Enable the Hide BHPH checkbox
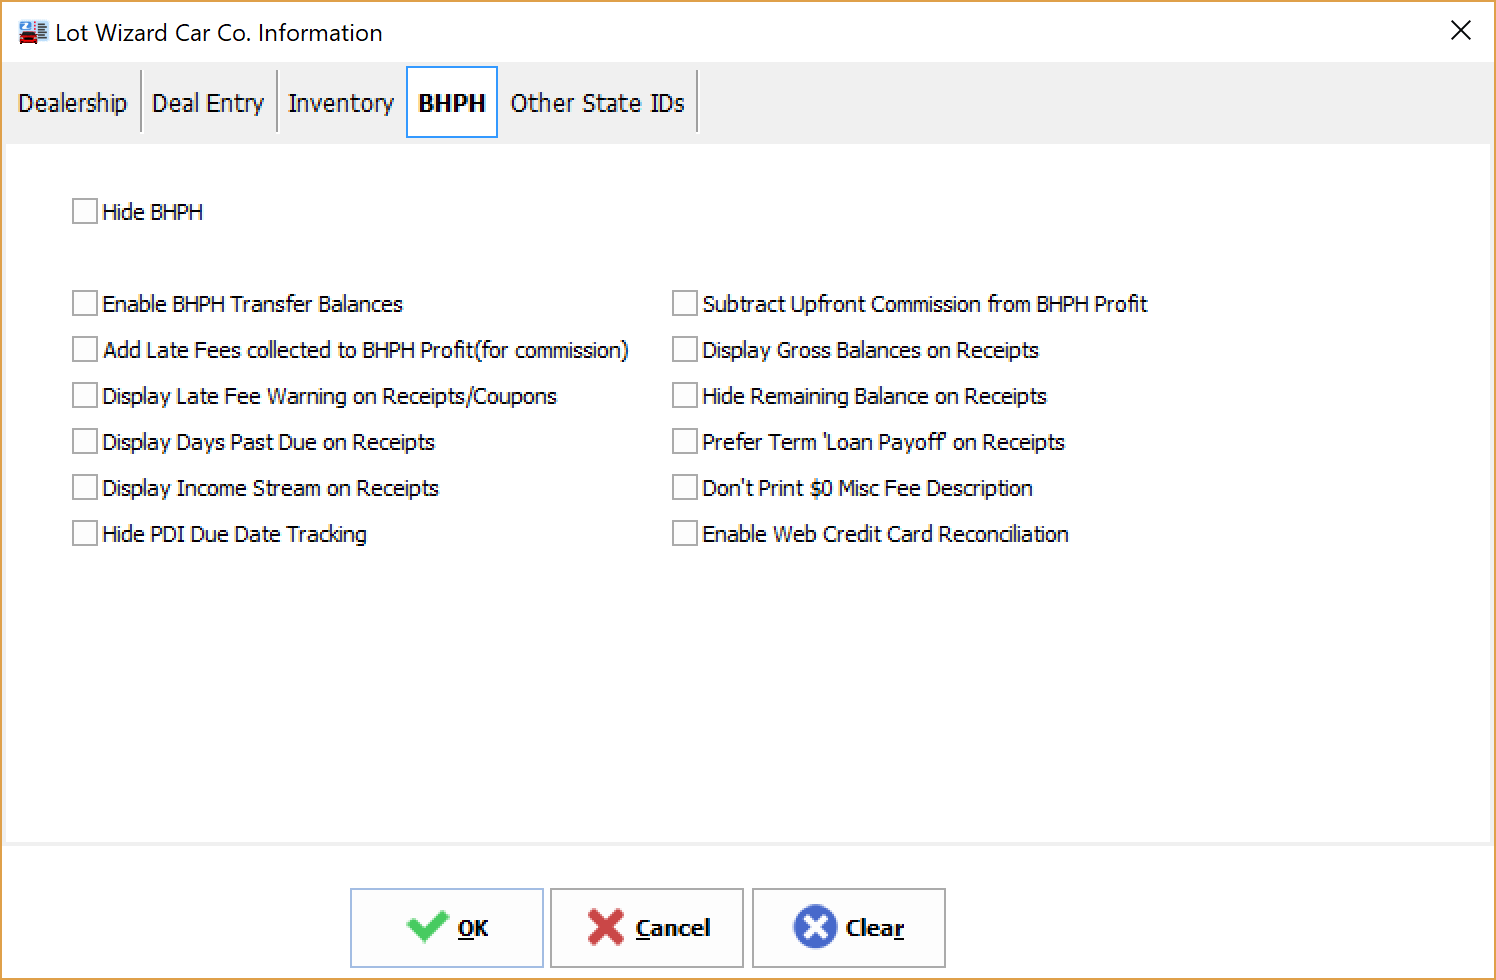This screenshot has height=980, width=1496. [x=85, y=211]
